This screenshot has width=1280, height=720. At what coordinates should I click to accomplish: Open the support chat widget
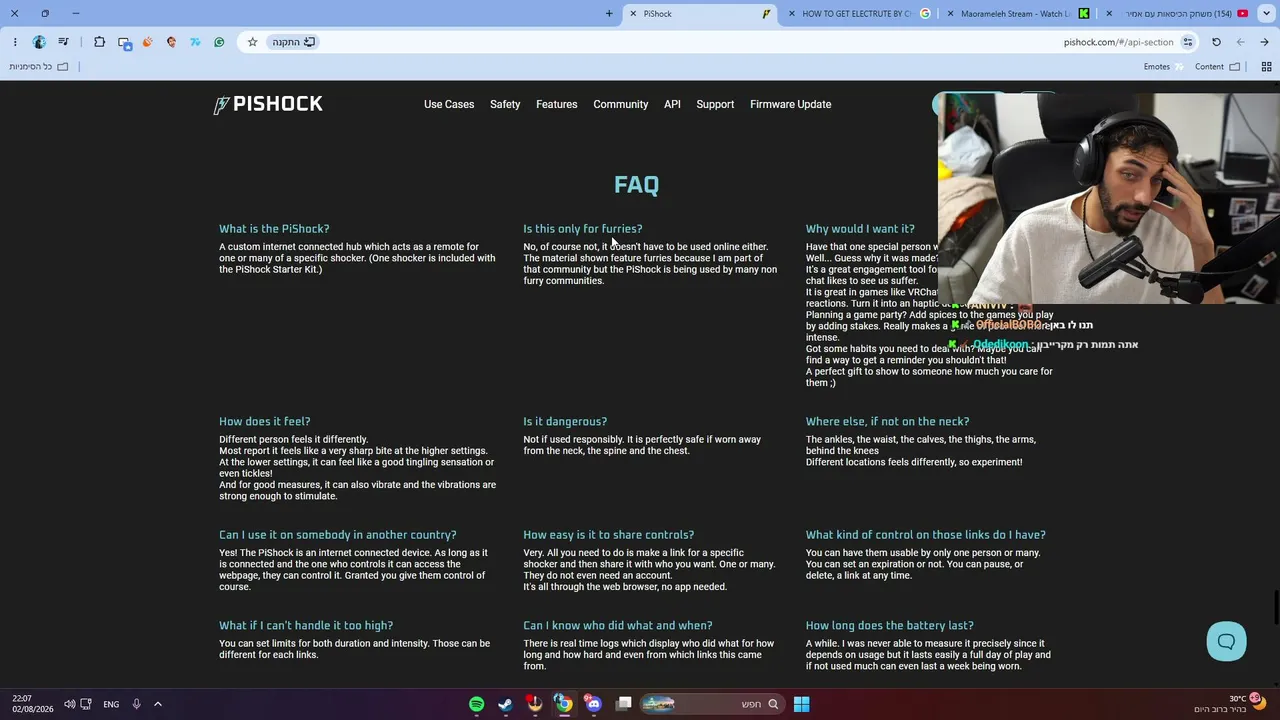[1226, 641]
